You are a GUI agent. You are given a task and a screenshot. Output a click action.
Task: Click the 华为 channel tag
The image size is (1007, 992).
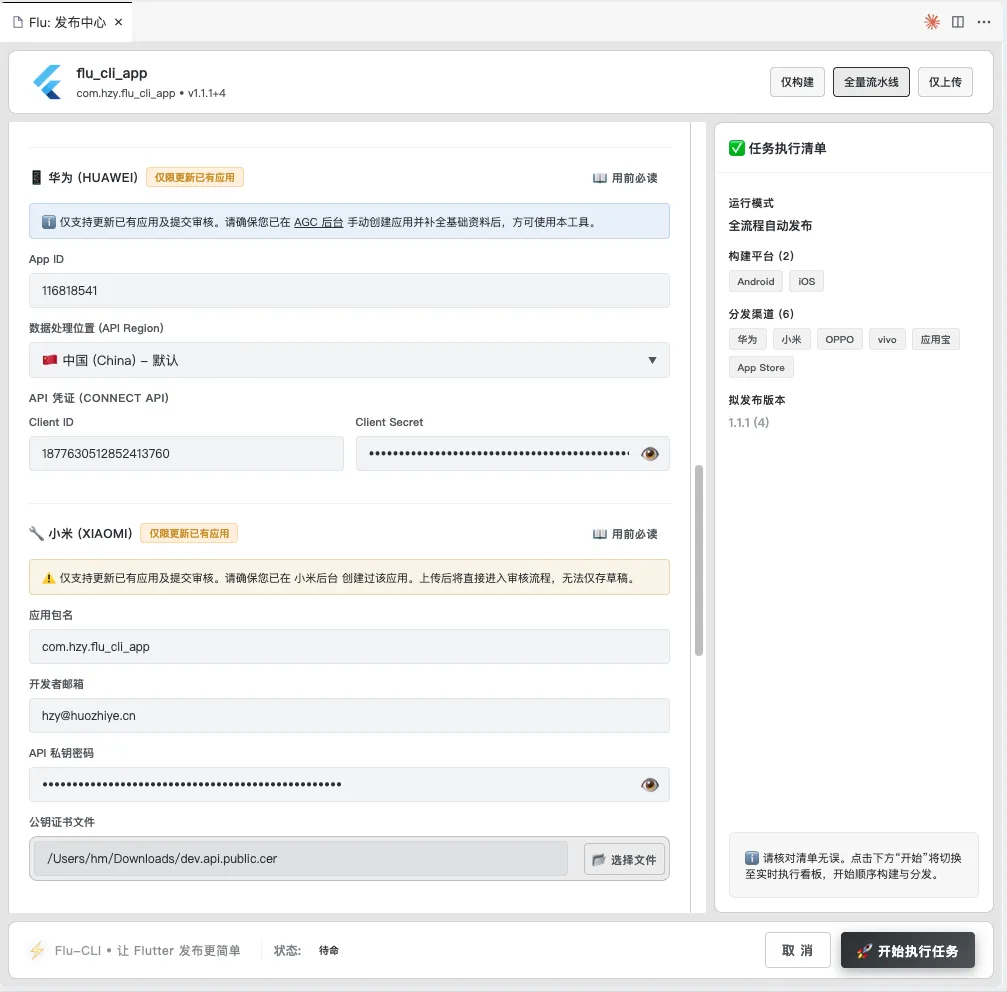tap(747, 339)
